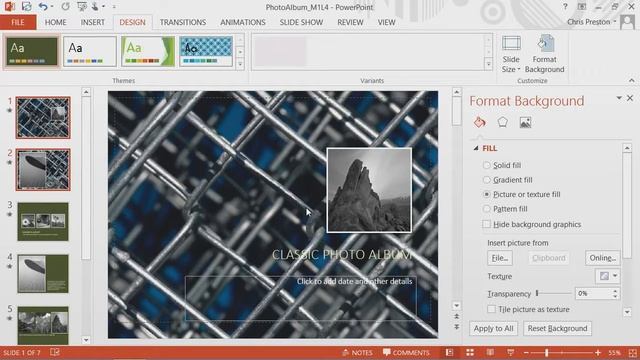Apply the dark green first theme
640x360 pixels.
pyautogui.click(x=31, y=51)
